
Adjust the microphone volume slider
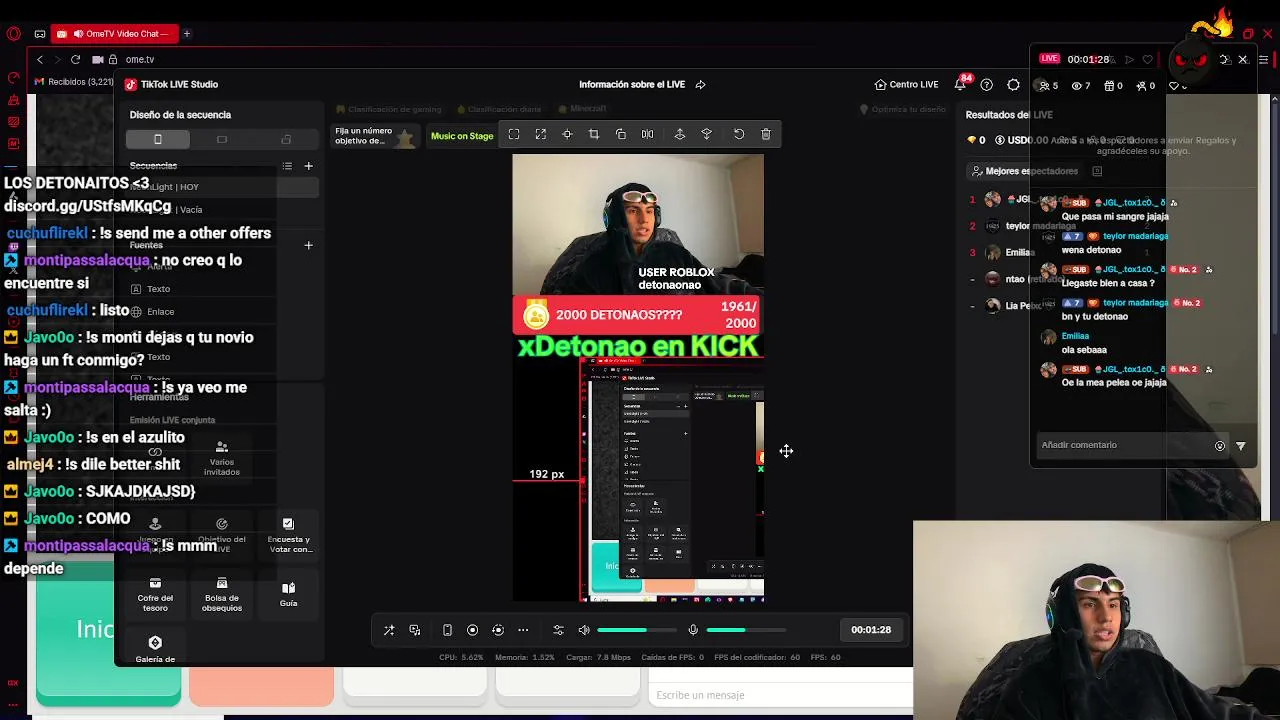click(745, 630)
